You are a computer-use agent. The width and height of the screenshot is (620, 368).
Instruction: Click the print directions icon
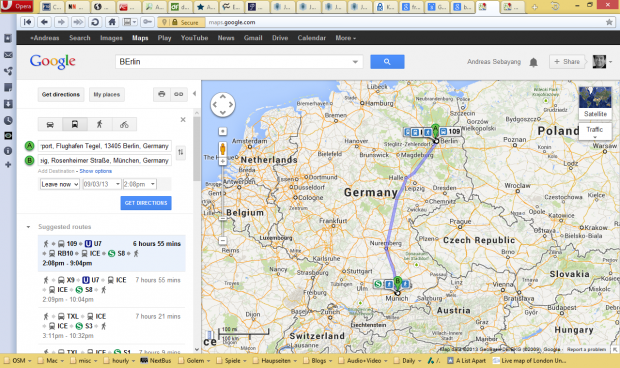[x=161, y=94]
